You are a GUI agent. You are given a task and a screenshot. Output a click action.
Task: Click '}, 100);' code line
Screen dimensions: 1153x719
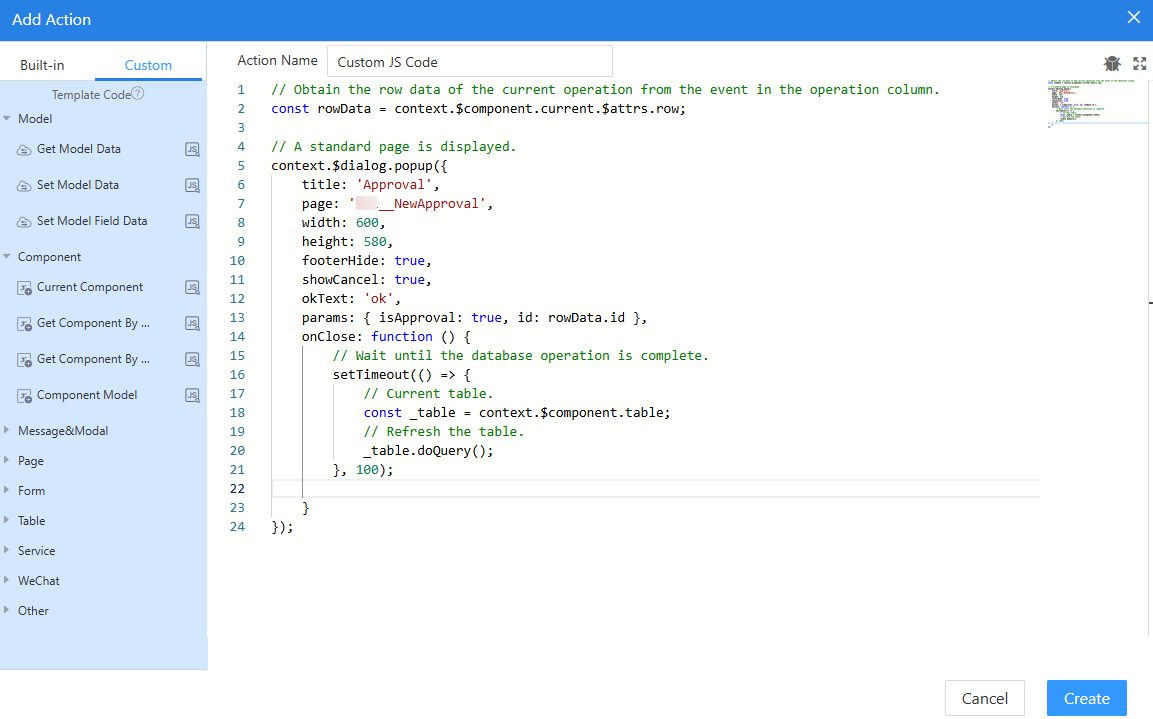363,470
